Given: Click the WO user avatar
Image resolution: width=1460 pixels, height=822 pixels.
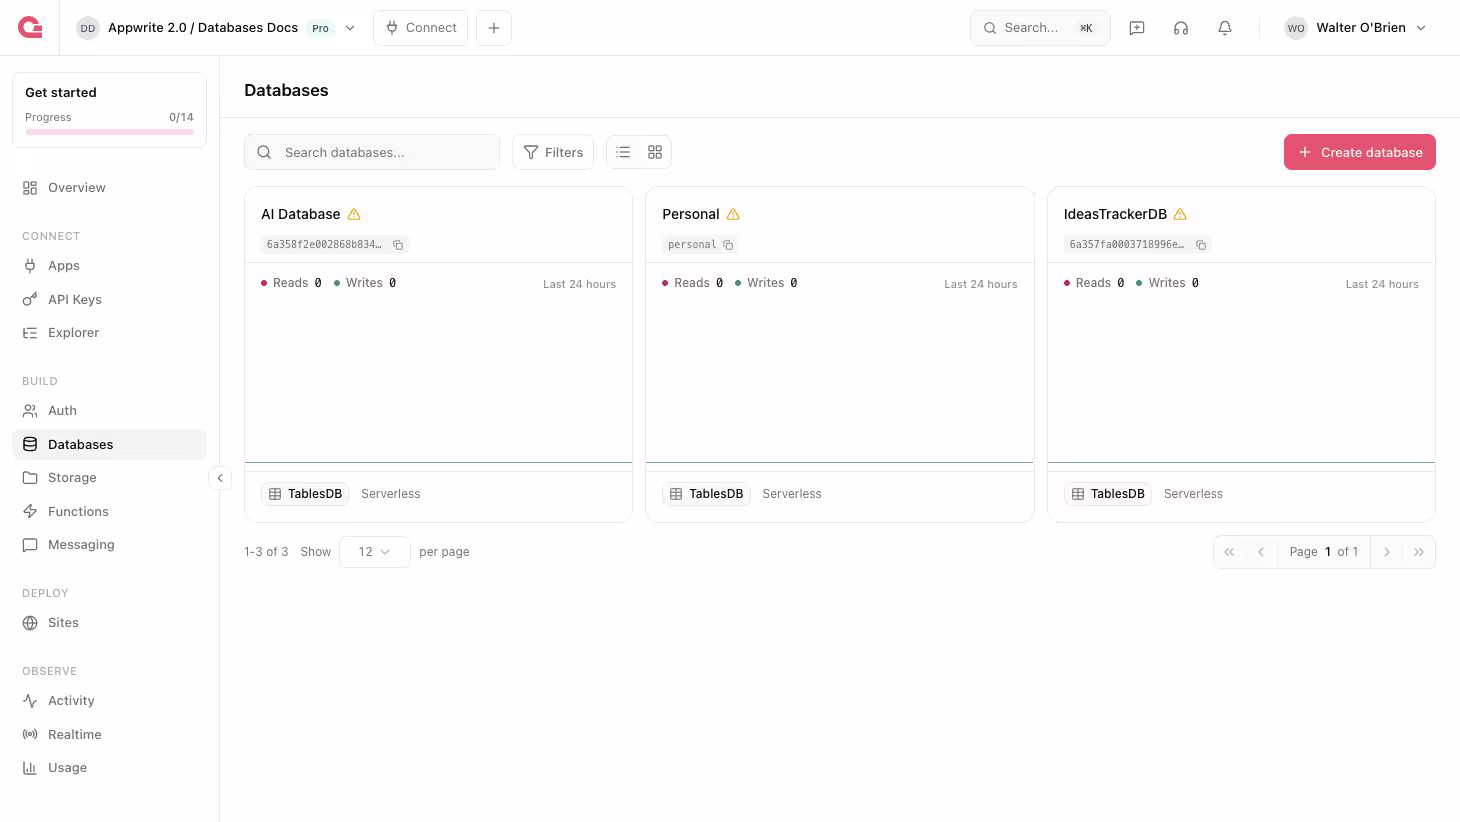Looking at the screenshot, I should coord(1296,28).
